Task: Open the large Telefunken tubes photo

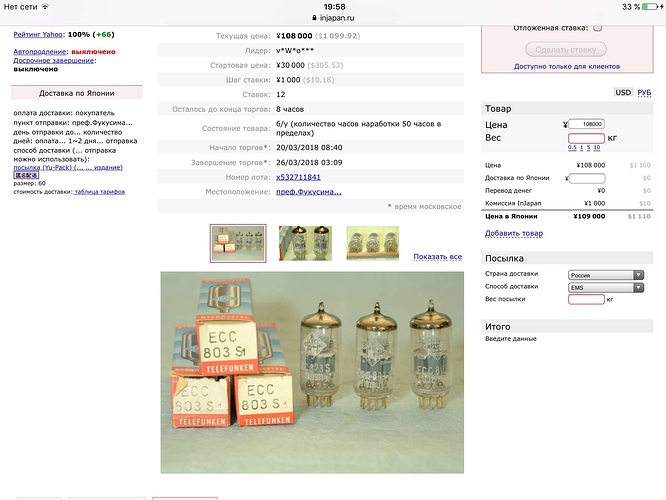Action: coord(312,373)
